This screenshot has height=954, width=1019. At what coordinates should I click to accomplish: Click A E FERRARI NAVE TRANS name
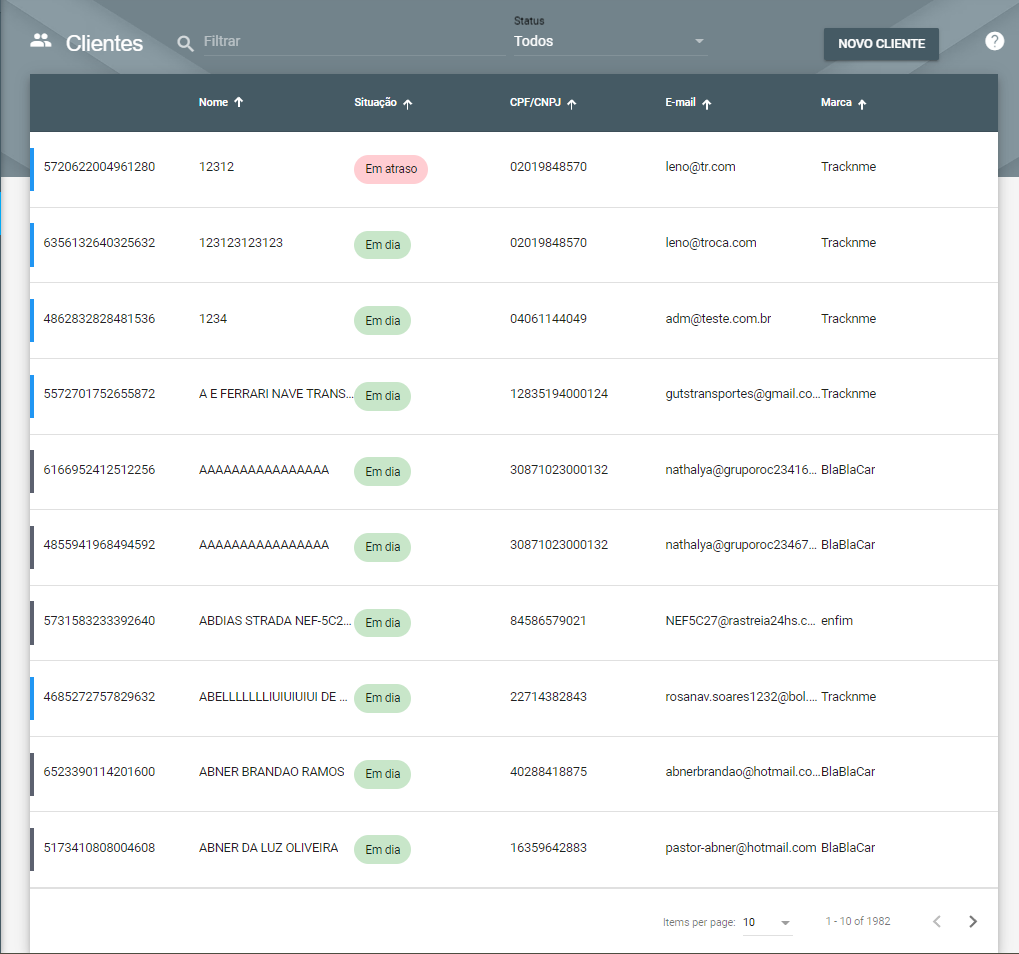click(276, 394)
